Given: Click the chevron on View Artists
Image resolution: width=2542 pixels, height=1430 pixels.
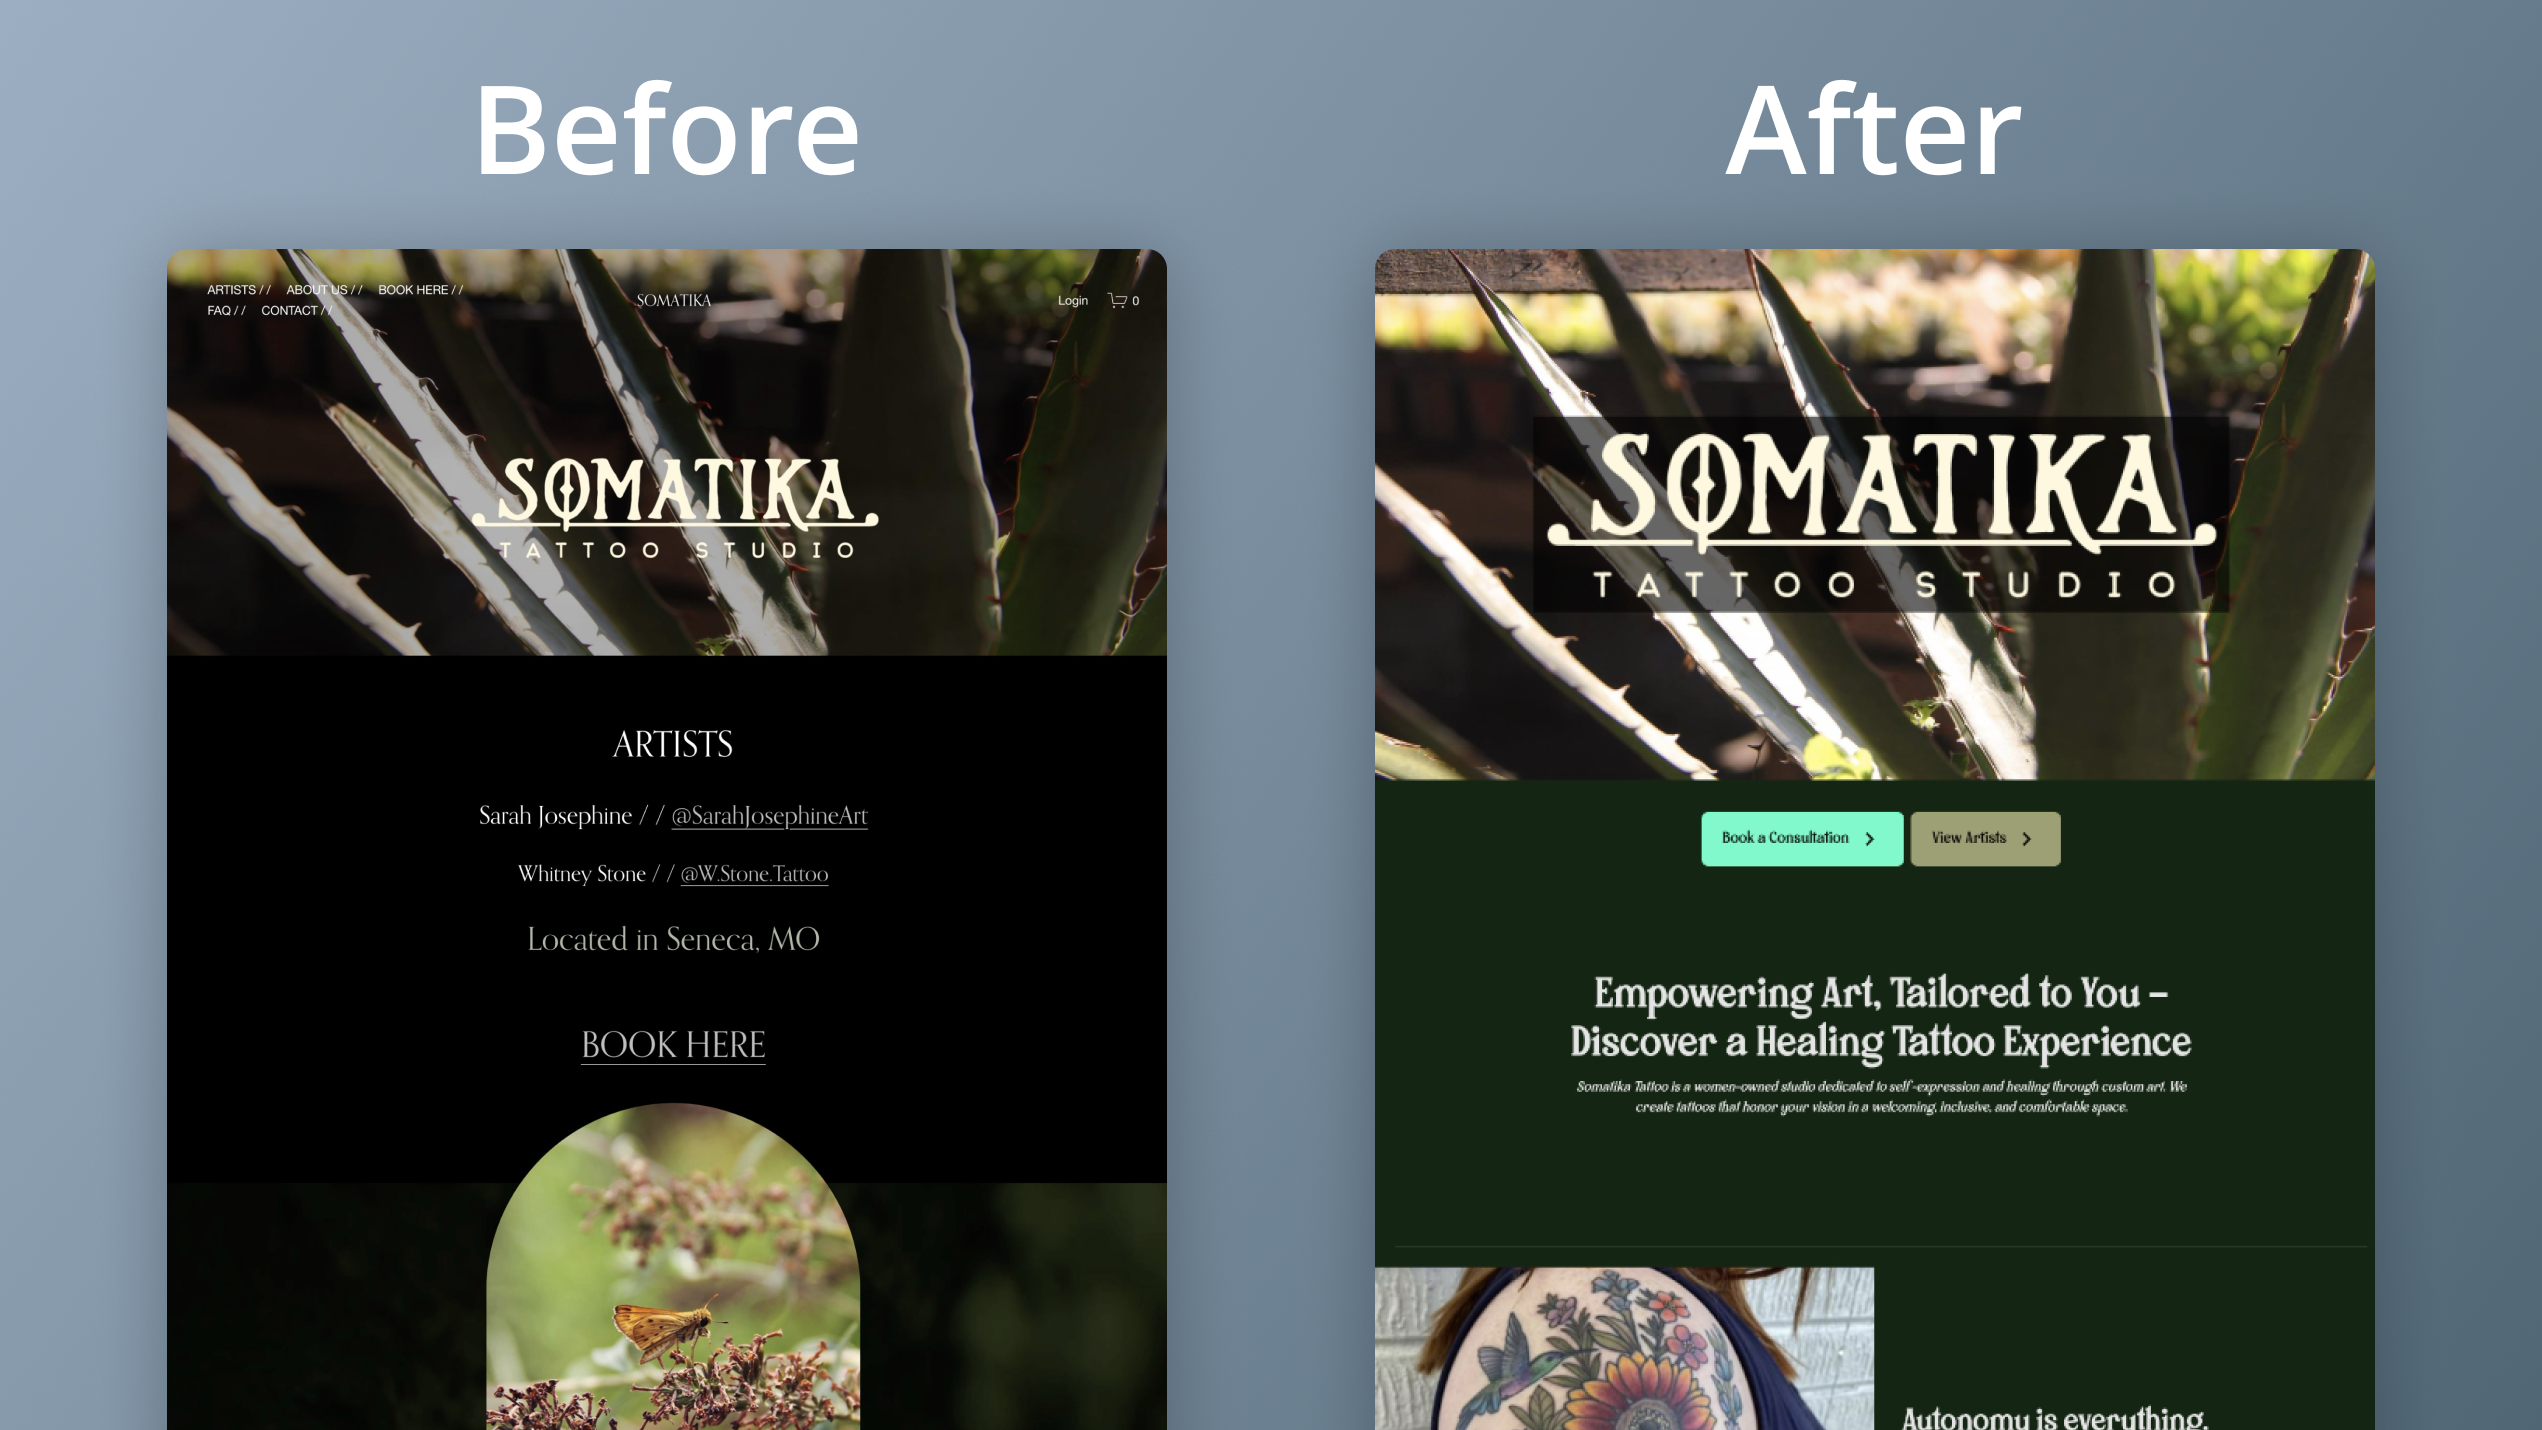Looking at the screenshot, I should (2026, 839).
